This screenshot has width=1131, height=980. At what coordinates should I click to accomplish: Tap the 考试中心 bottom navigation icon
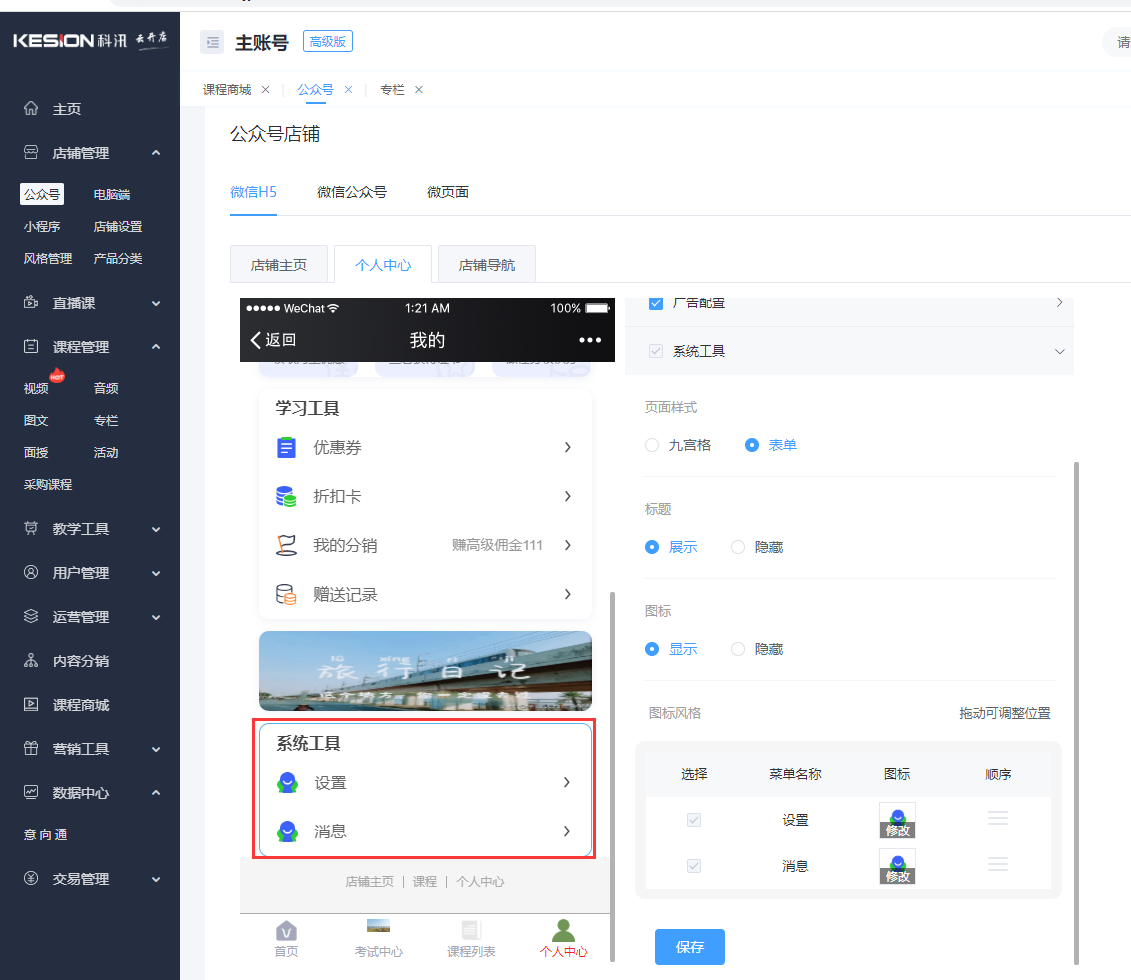click(x=378, y=938)
